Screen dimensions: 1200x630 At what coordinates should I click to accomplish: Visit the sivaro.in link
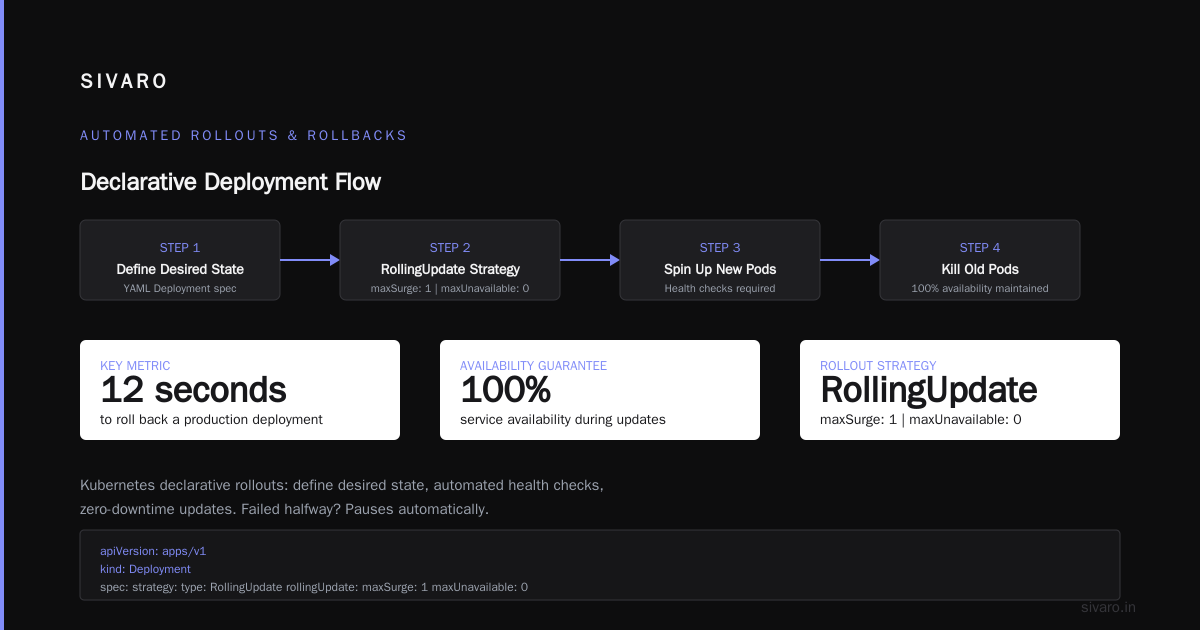coord(1109,607)
